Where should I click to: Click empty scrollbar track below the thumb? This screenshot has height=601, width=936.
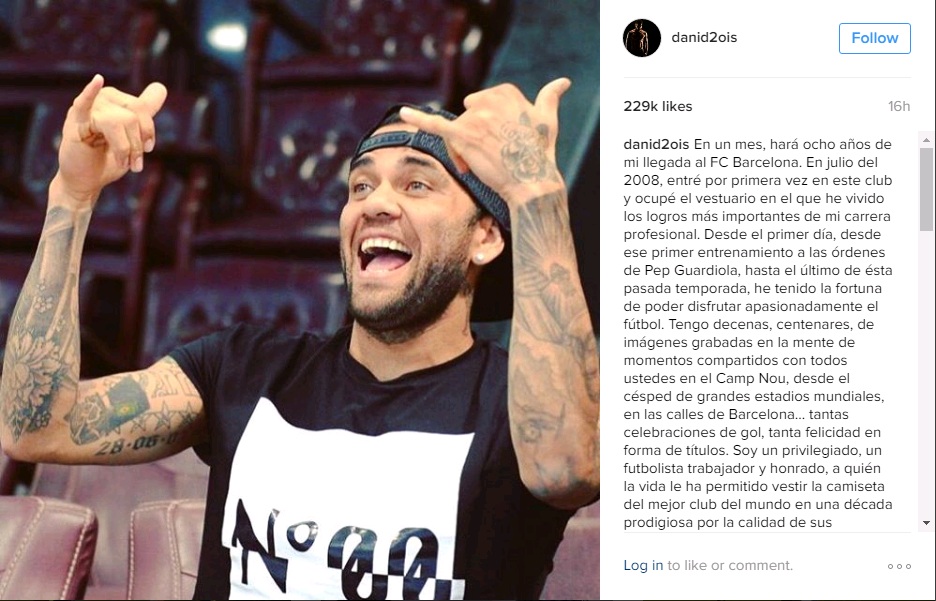[x=926, y=373]
